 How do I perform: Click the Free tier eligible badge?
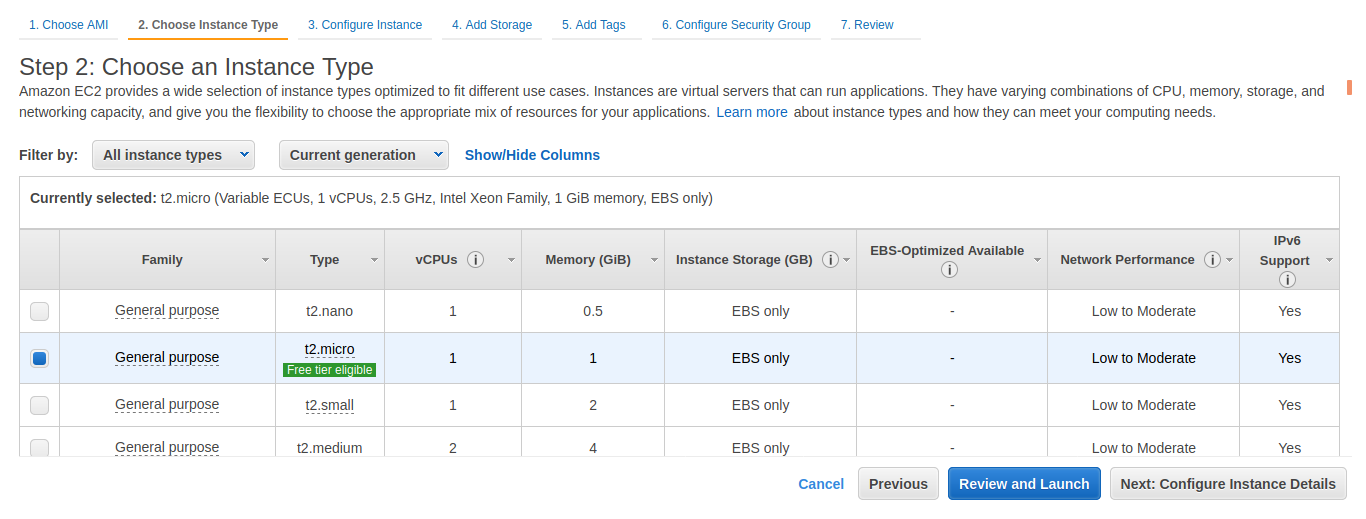pyautogui.click(x=330, y=370)
